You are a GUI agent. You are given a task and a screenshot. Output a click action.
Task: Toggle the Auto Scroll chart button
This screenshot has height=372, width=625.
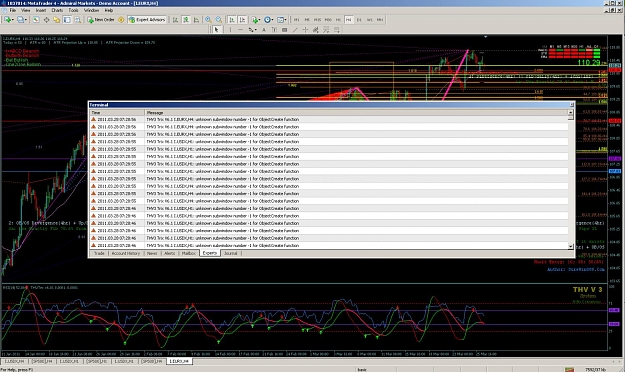click(x=232, y=20)
